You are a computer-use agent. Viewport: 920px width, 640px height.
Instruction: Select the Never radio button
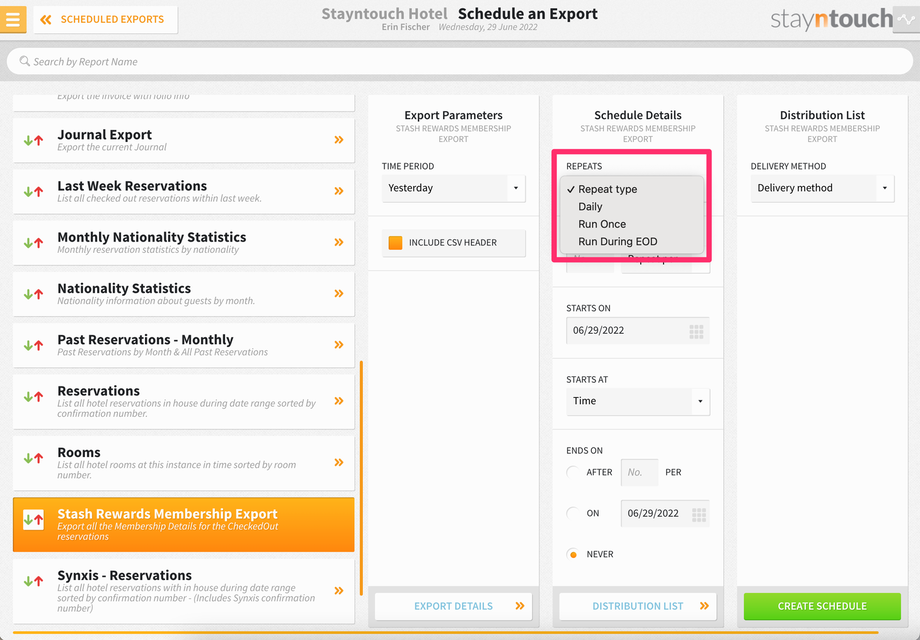point(573,554)
